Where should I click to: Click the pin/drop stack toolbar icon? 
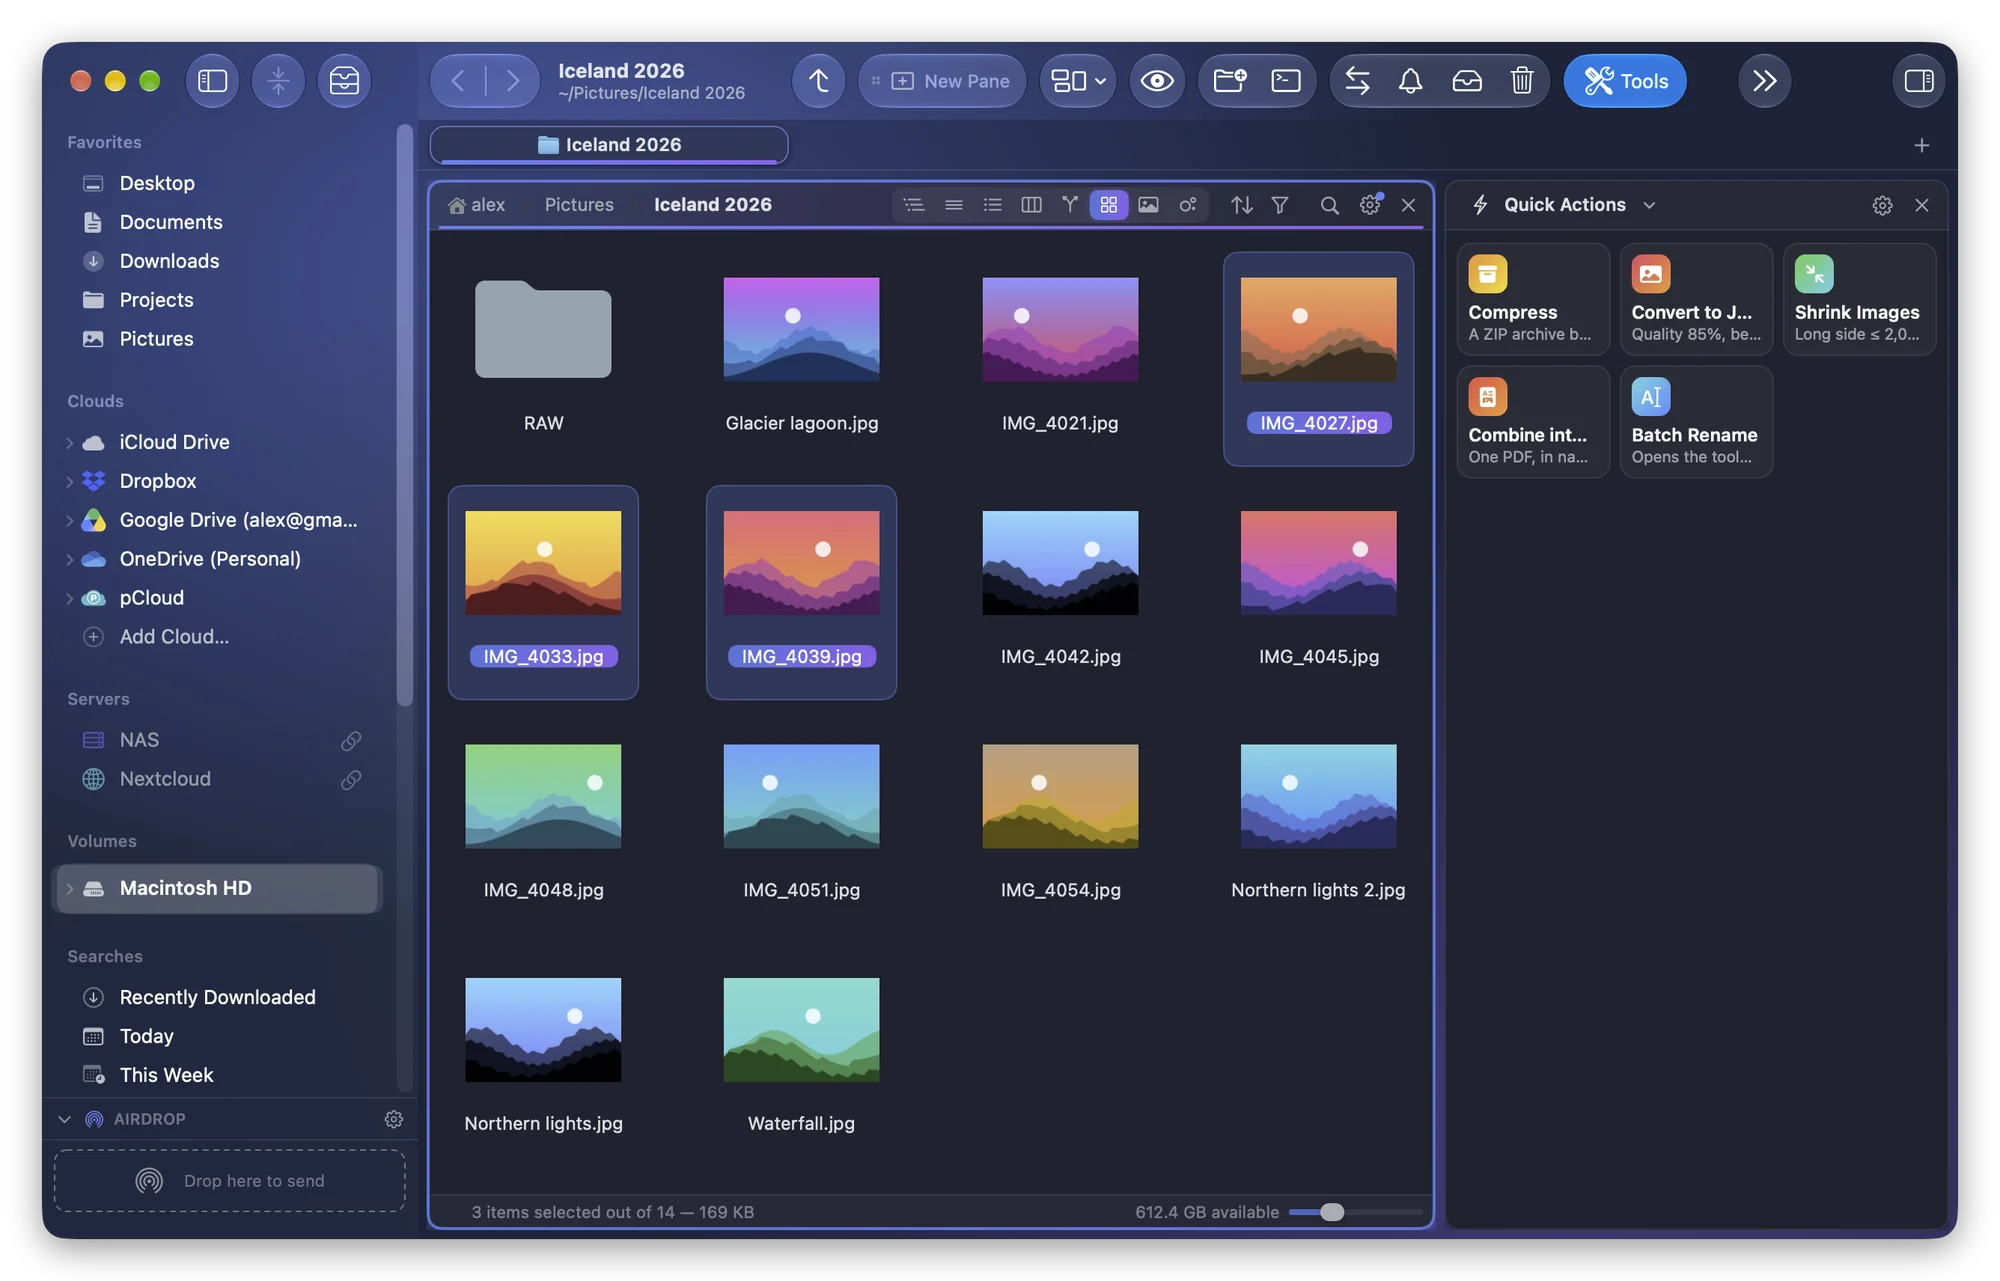(x=278, y=81)
